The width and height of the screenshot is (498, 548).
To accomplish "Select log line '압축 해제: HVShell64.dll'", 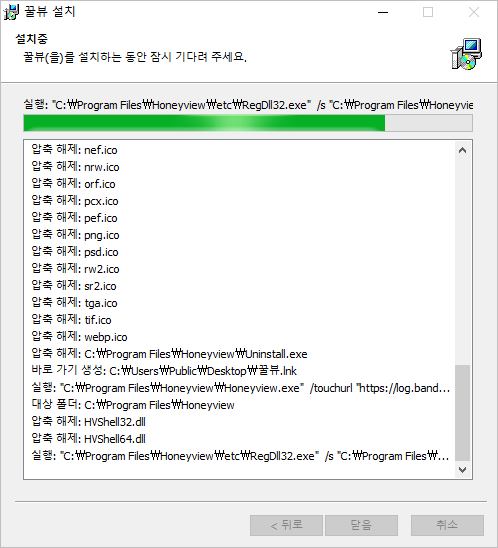I will tap(88, 439).
